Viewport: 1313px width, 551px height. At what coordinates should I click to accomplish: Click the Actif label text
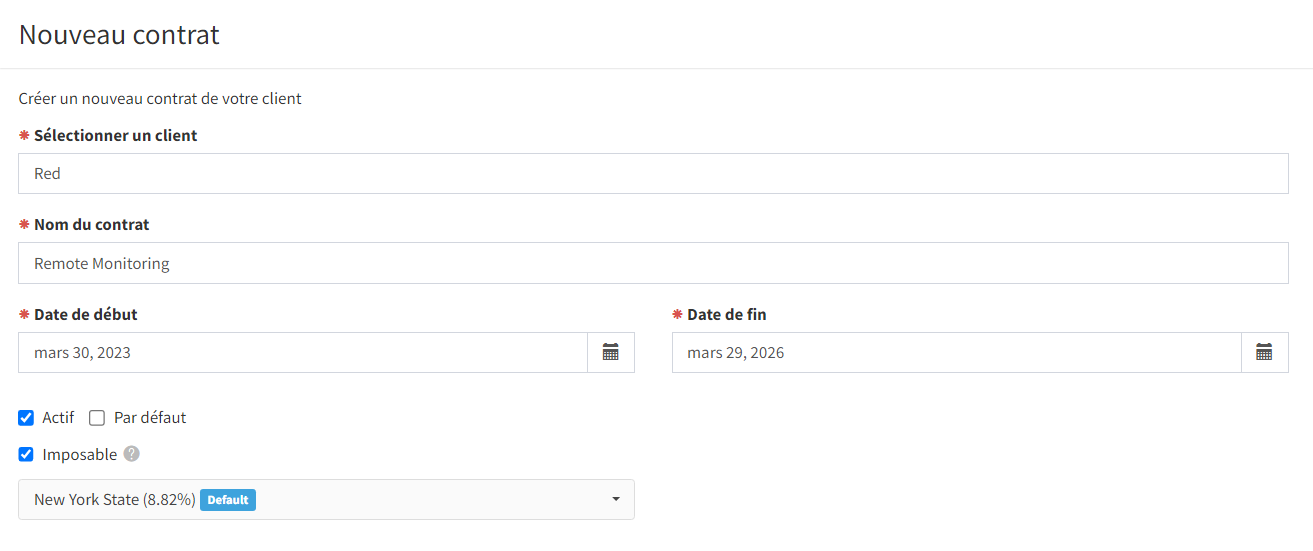(58, 418)
